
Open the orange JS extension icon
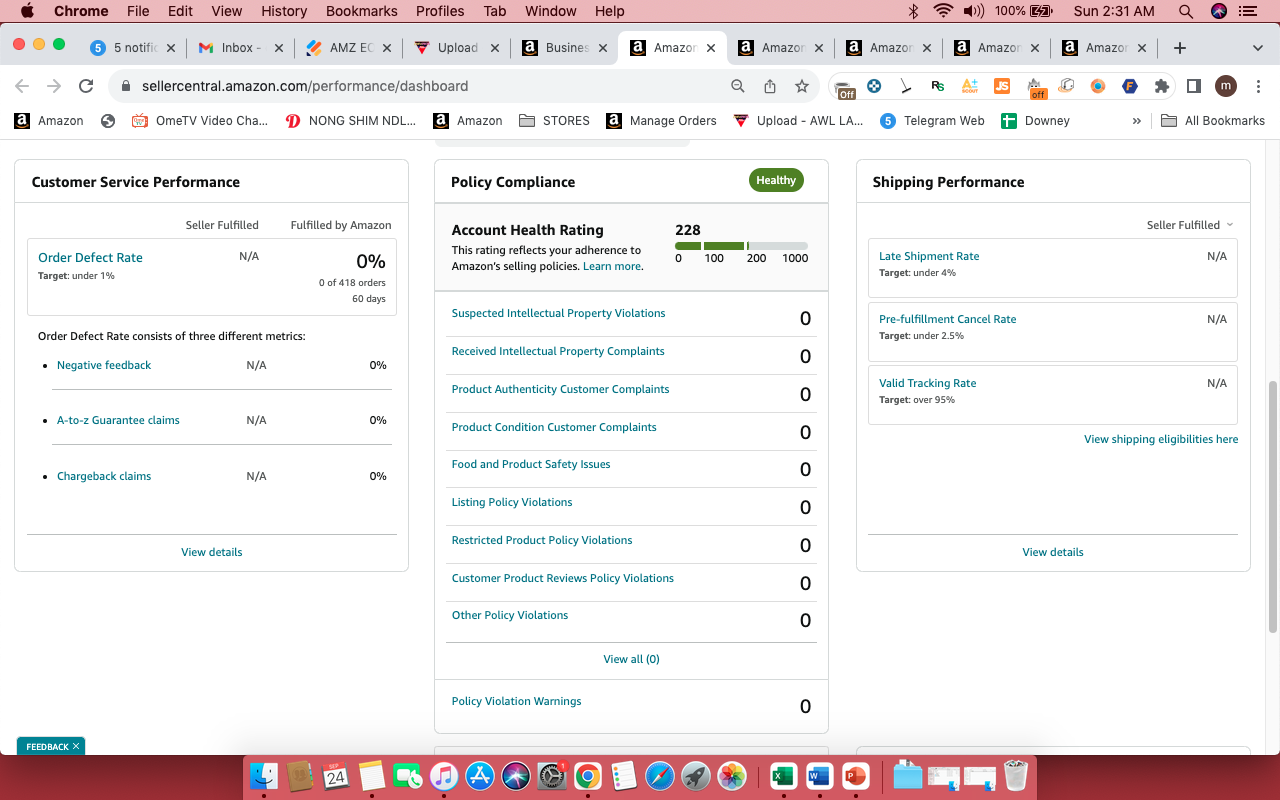coord(1002,86)
